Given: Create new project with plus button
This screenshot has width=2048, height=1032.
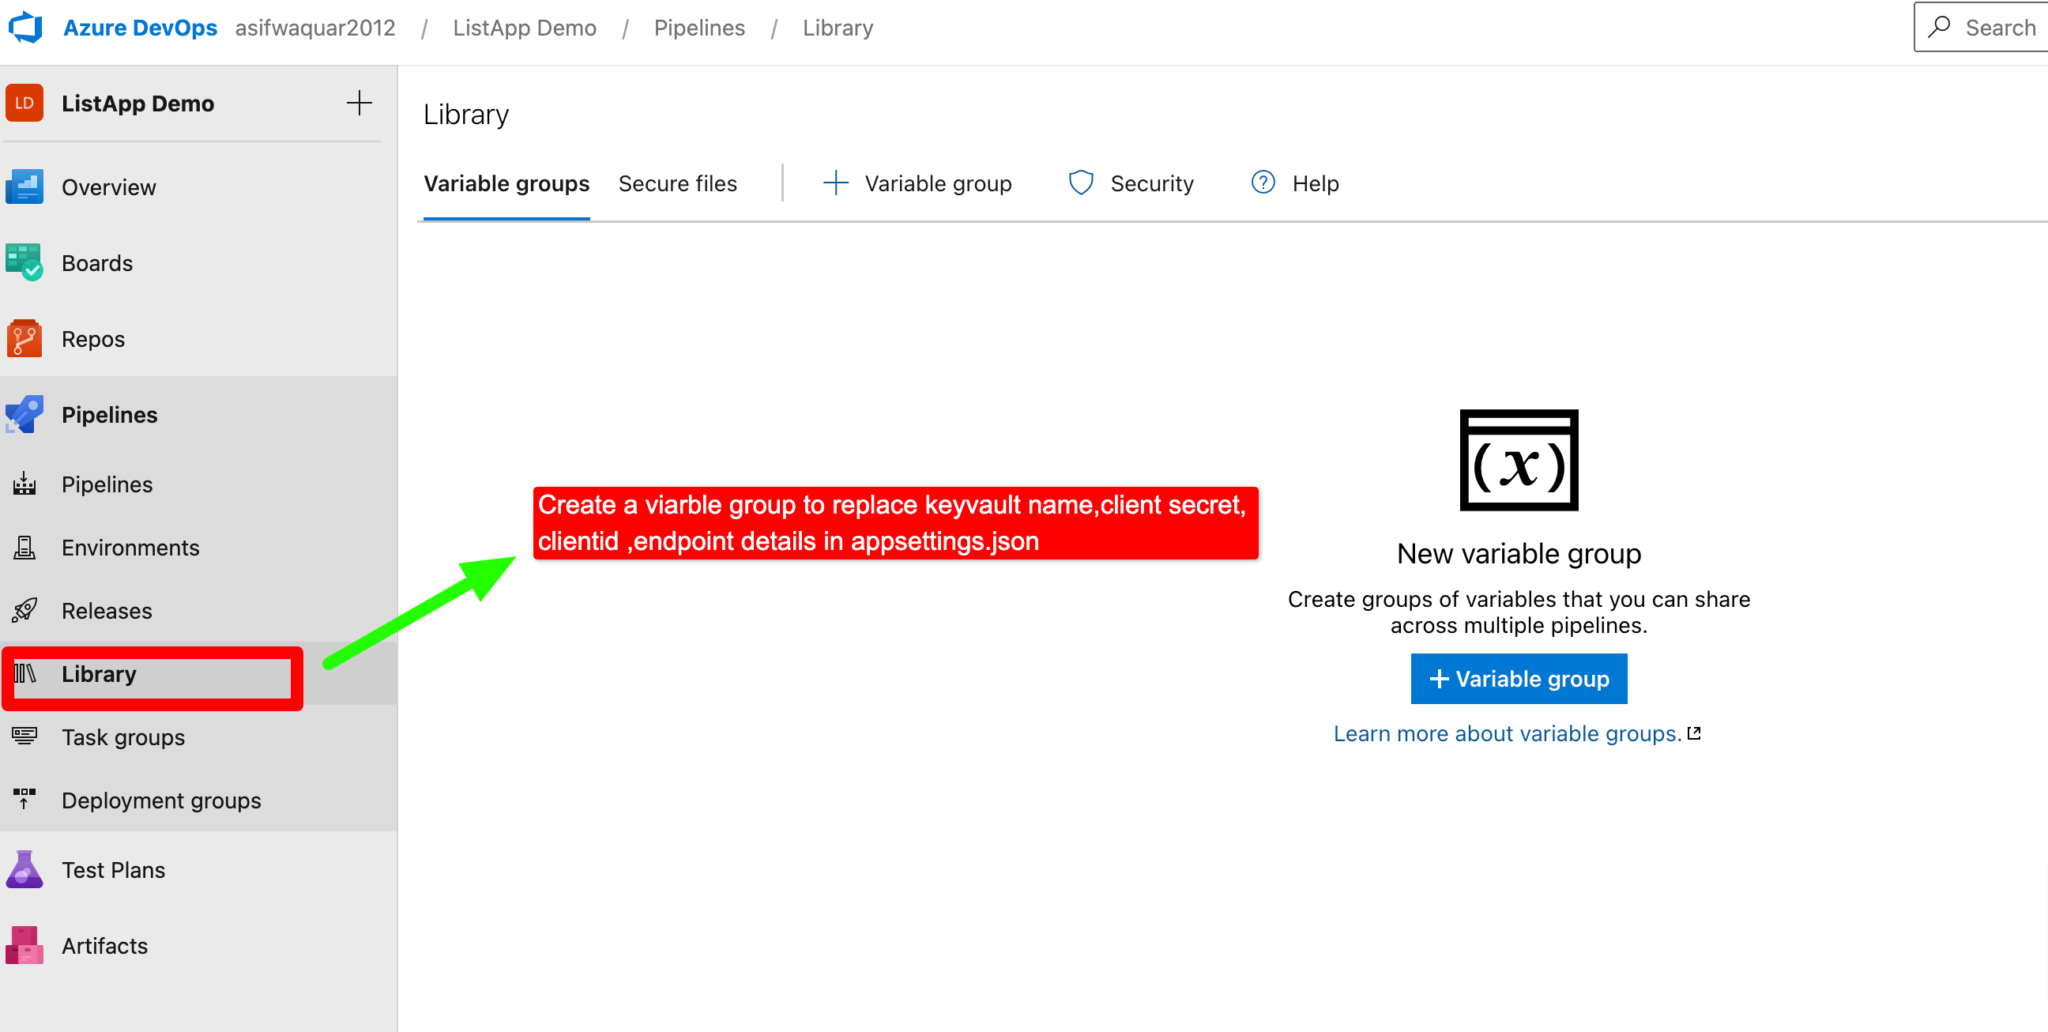Looking at the screenshot, I should point(359,102).
